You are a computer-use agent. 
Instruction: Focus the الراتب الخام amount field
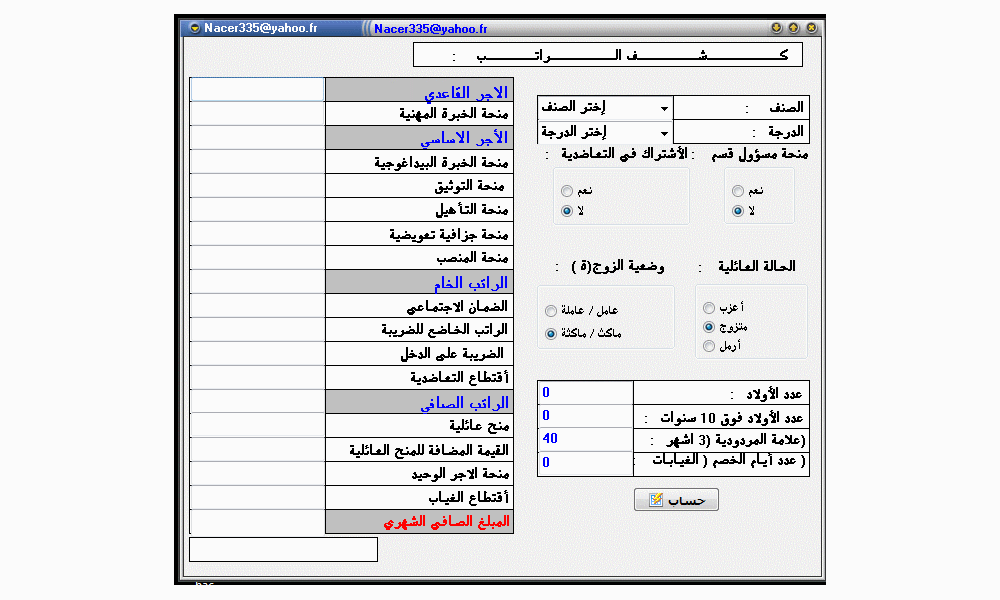click(x=257, y=282)
